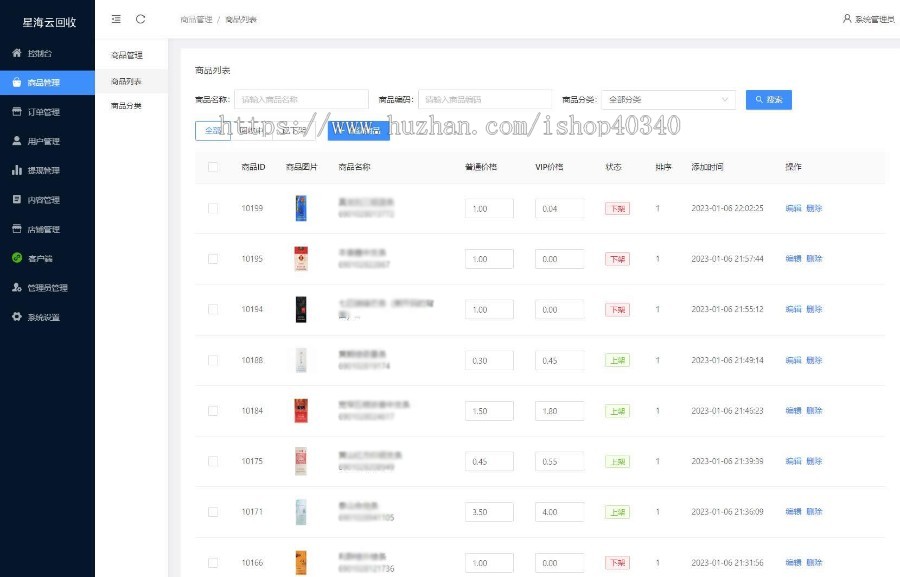Click the 店铺管理 store icon
Viewport: 900px width, 577px height.
click(x=17, y=229)
